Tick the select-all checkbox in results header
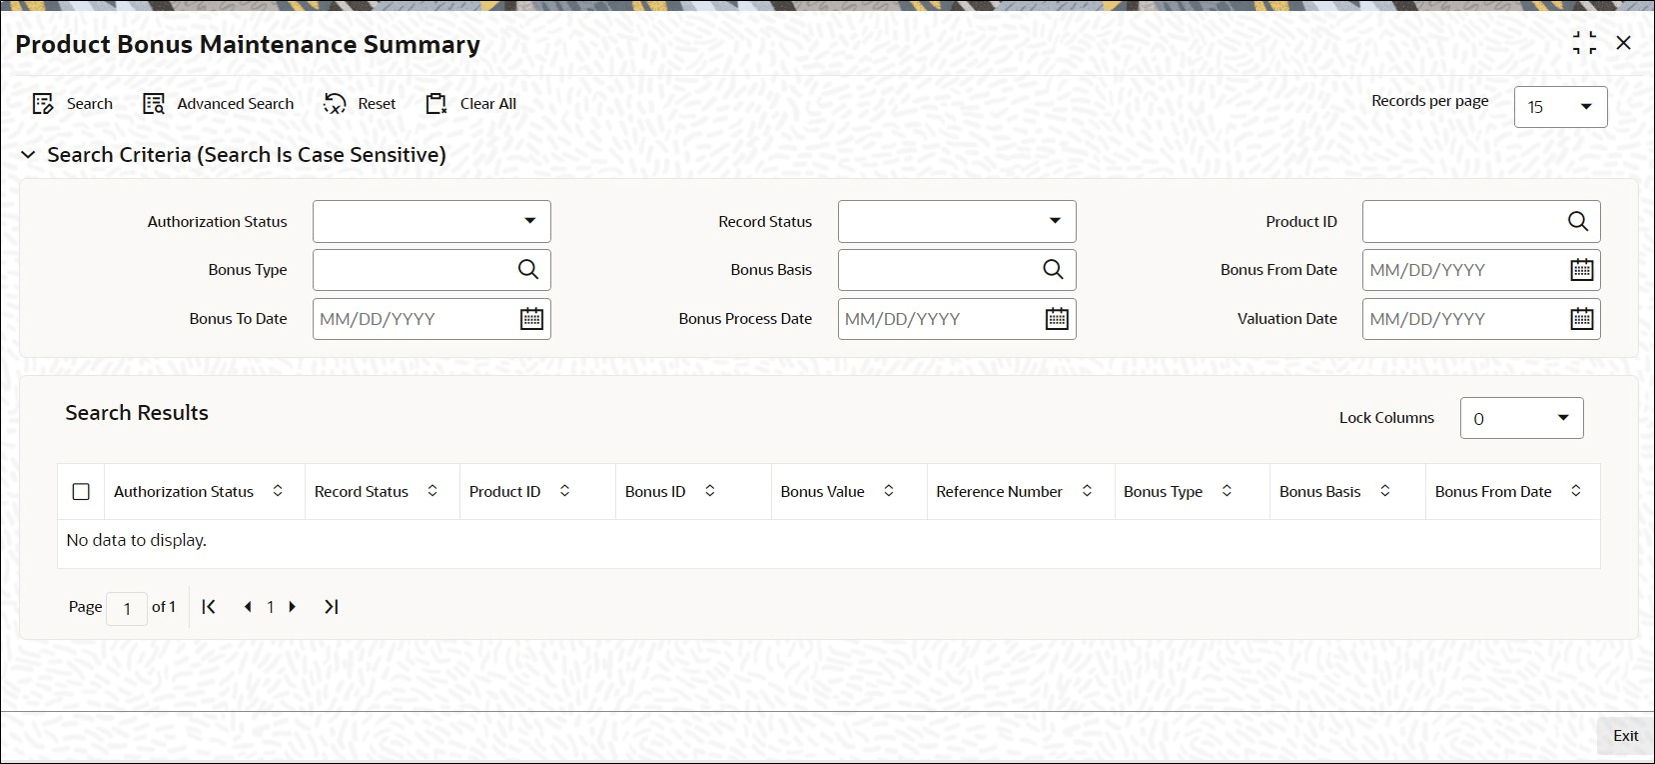 pyautogui.click(x=81, y=492)
